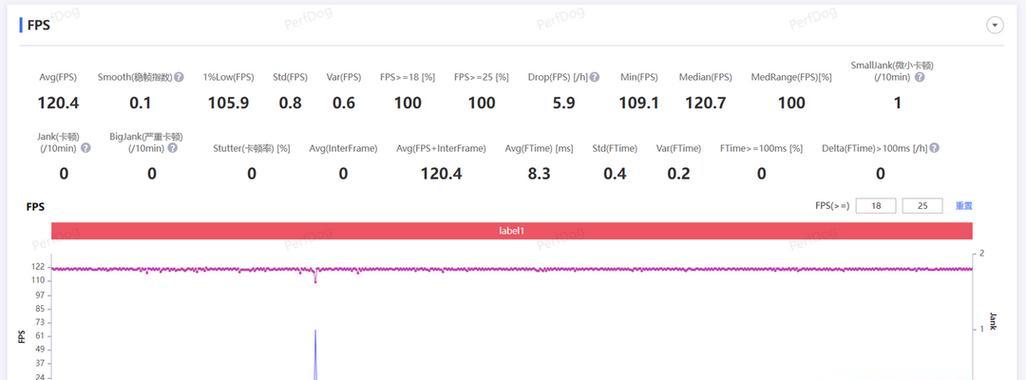This screenshot has width=1026, height=380.
Task: Click the Avg(FPS) value 120.4
Action: point(58,103)
